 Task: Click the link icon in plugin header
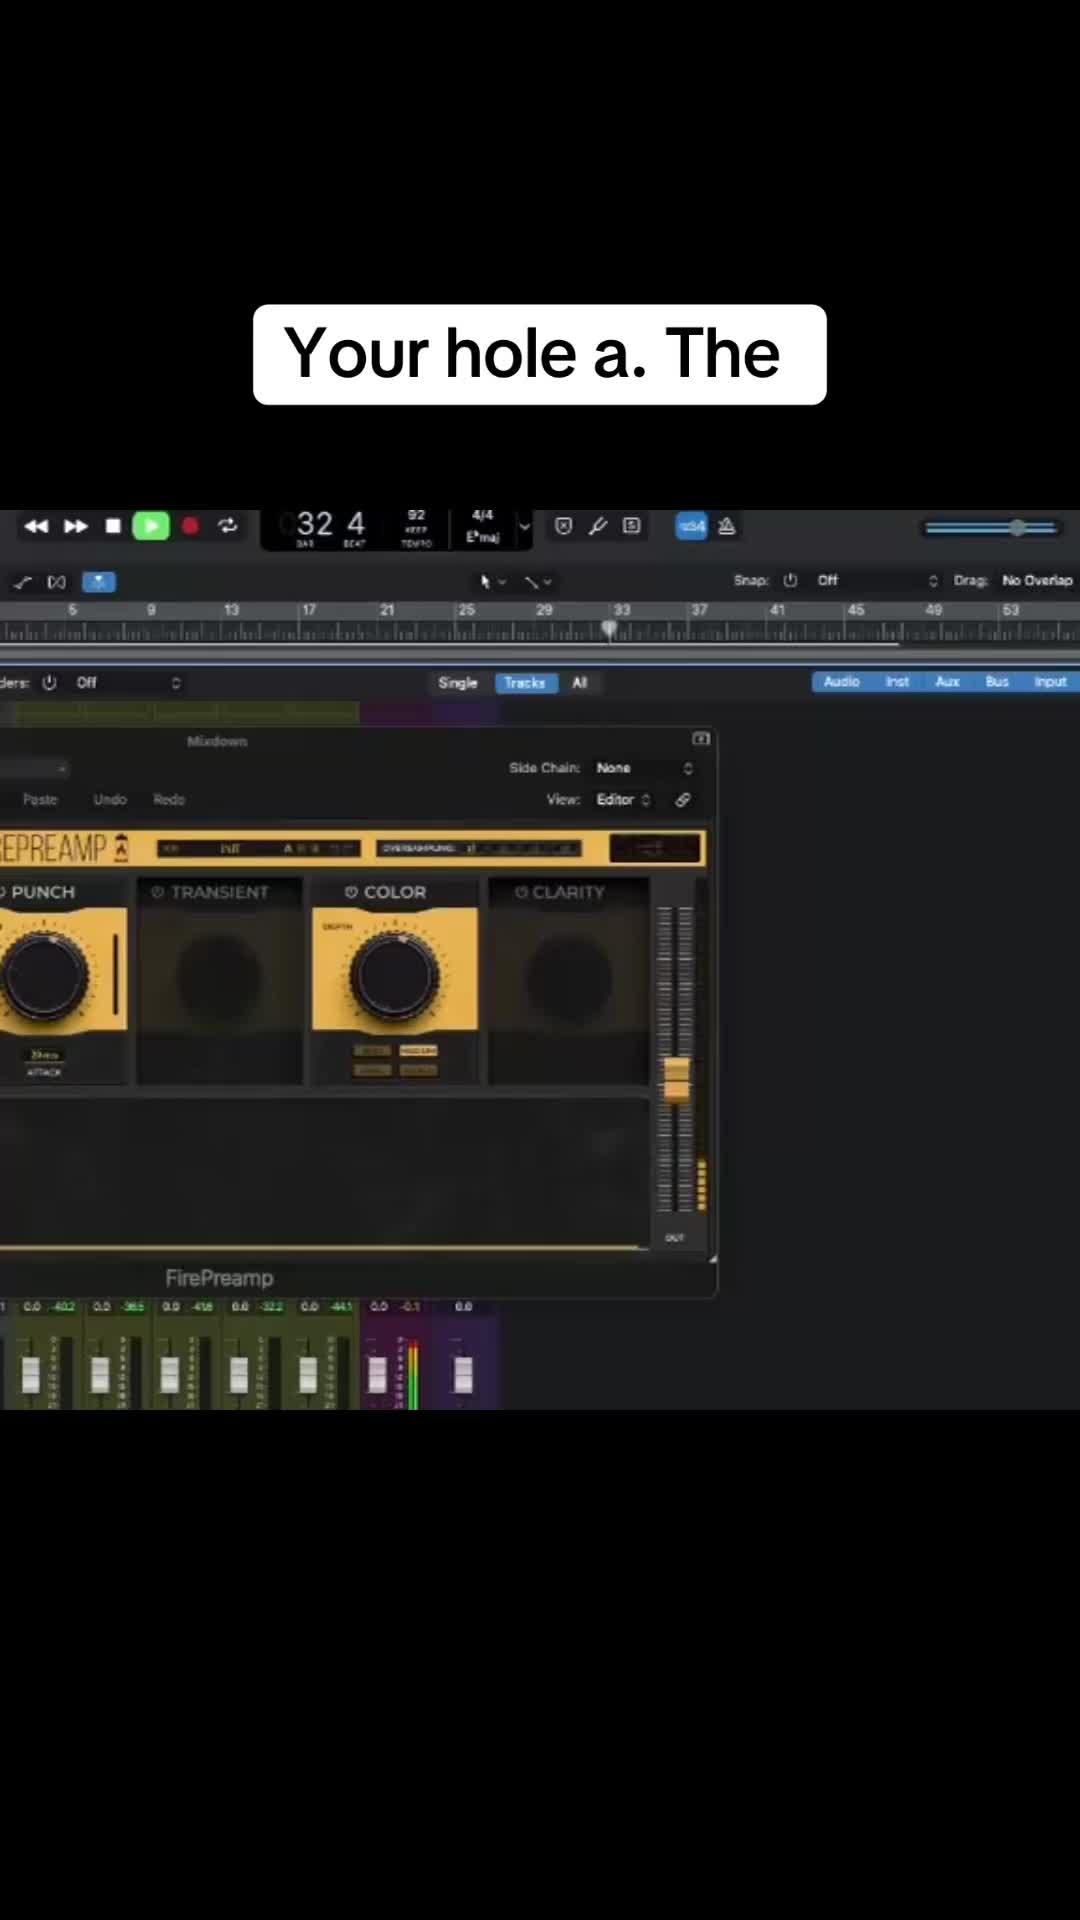click(x=683, y=800)
